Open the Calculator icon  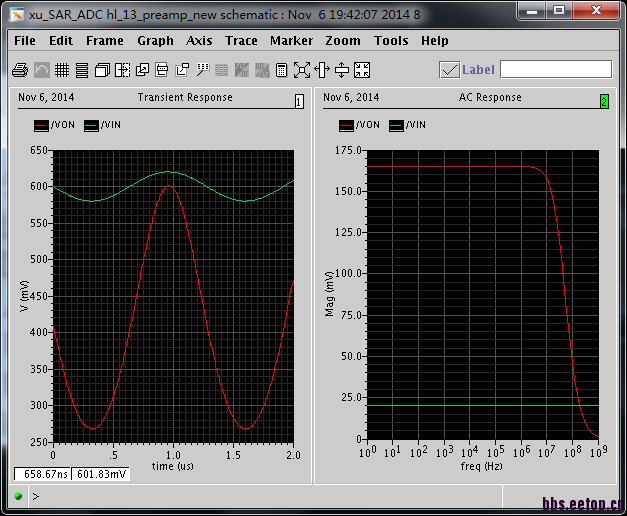(282, 70)
